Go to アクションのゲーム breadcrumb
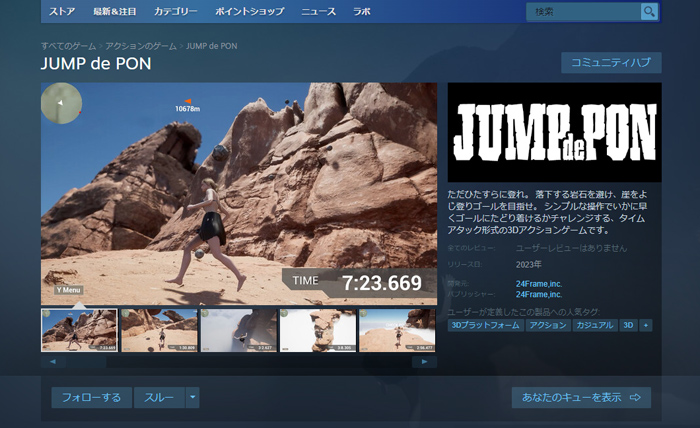The height and width of the screenshot is (428, 700). pos(141,46)
